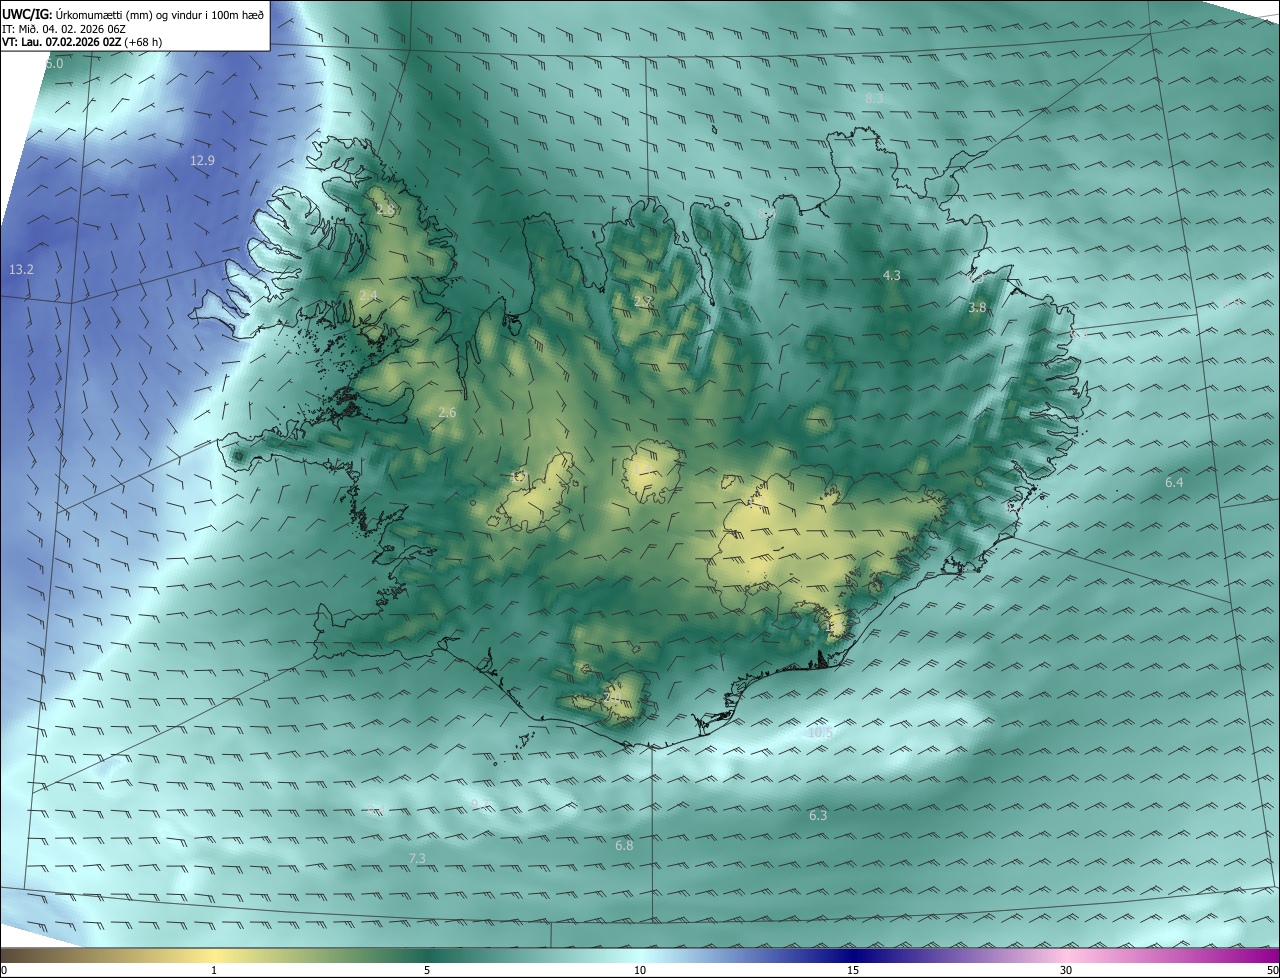Click the 13.2 value on the map

point(21,270)
